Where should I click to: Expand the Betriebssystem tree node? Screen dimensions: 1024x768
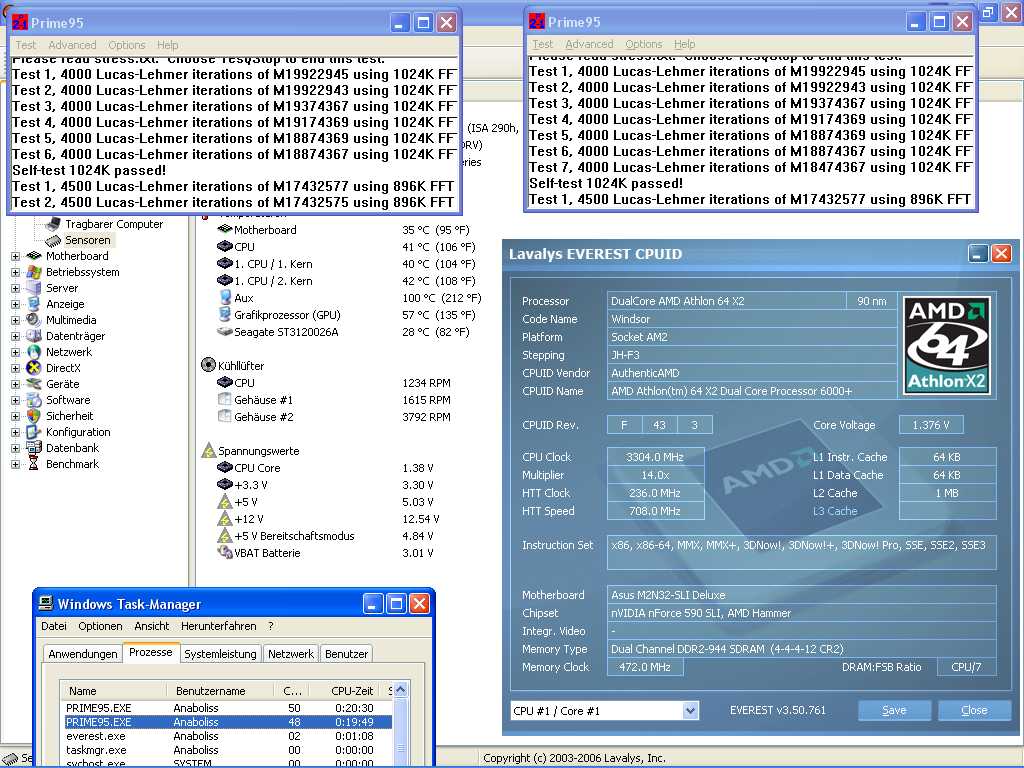click(x=15, y=272)
